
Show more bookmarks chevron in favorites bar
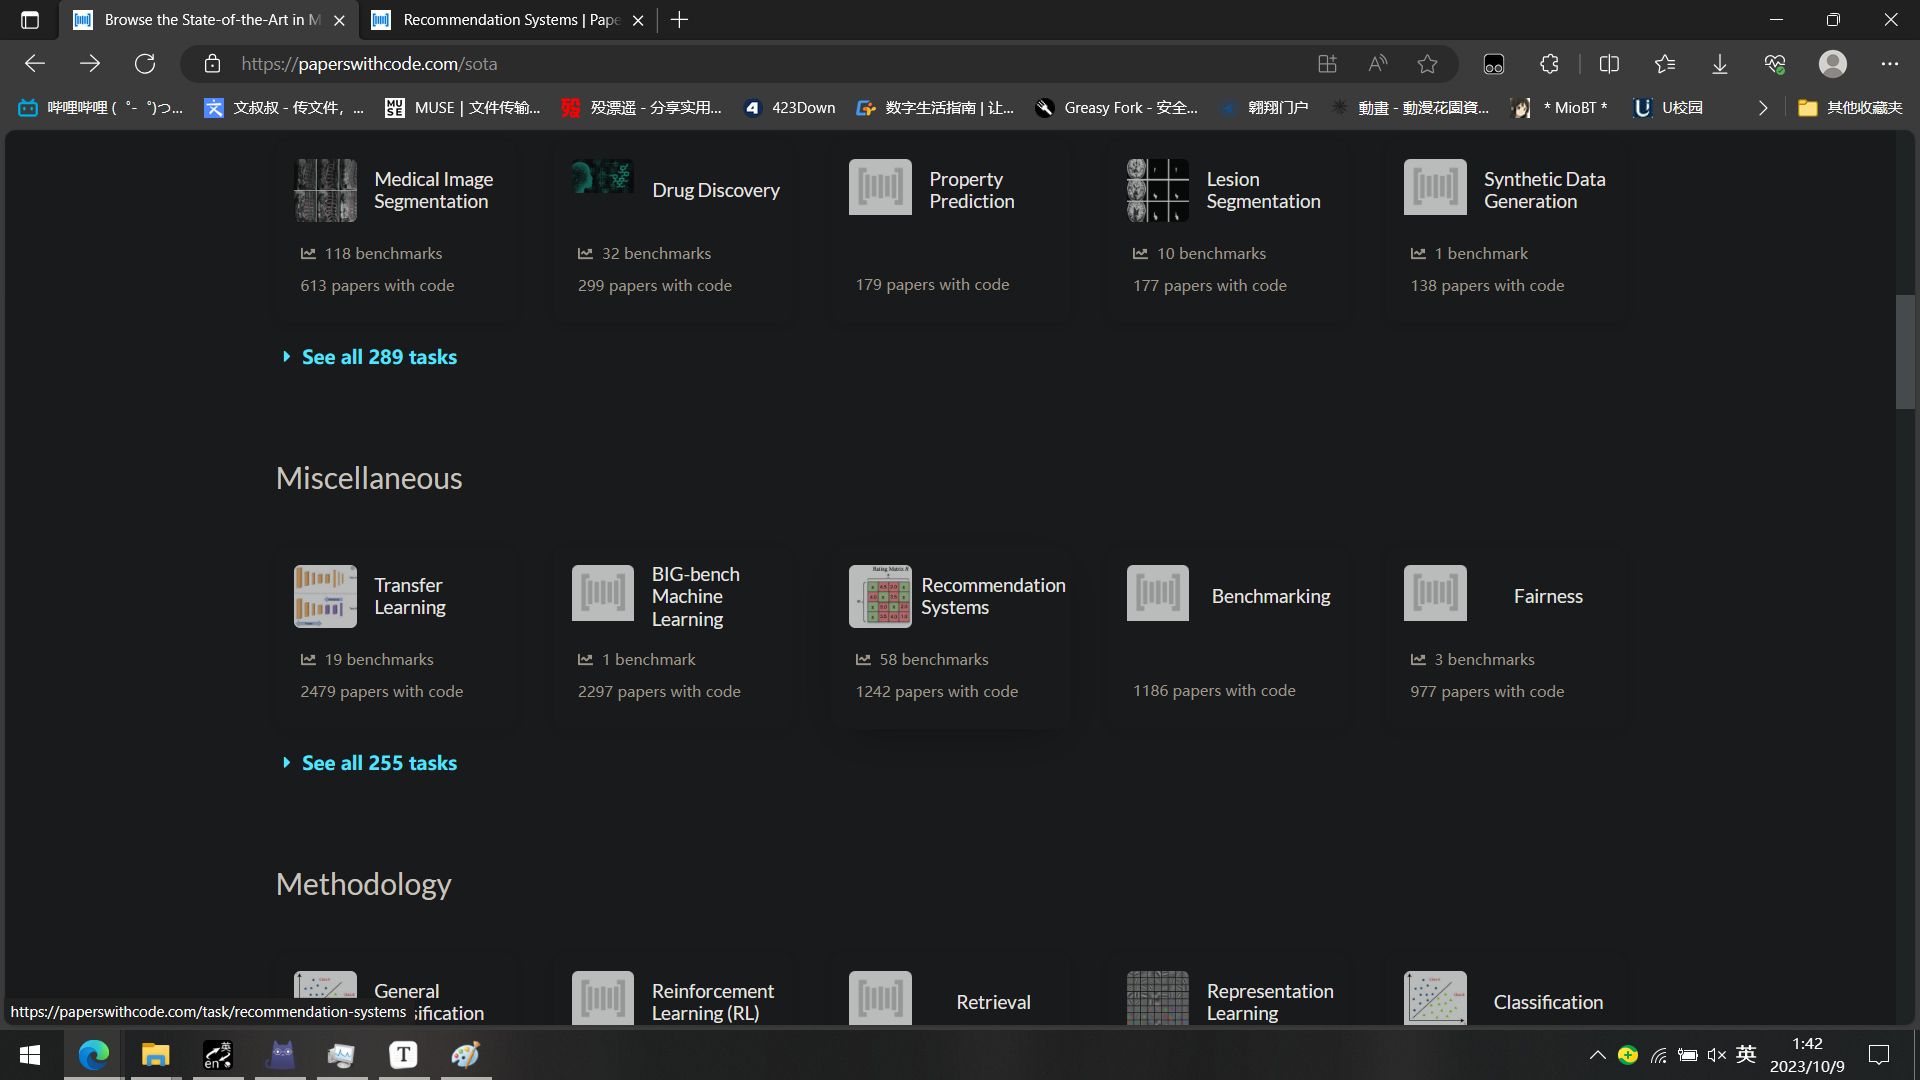[1762, 108]
